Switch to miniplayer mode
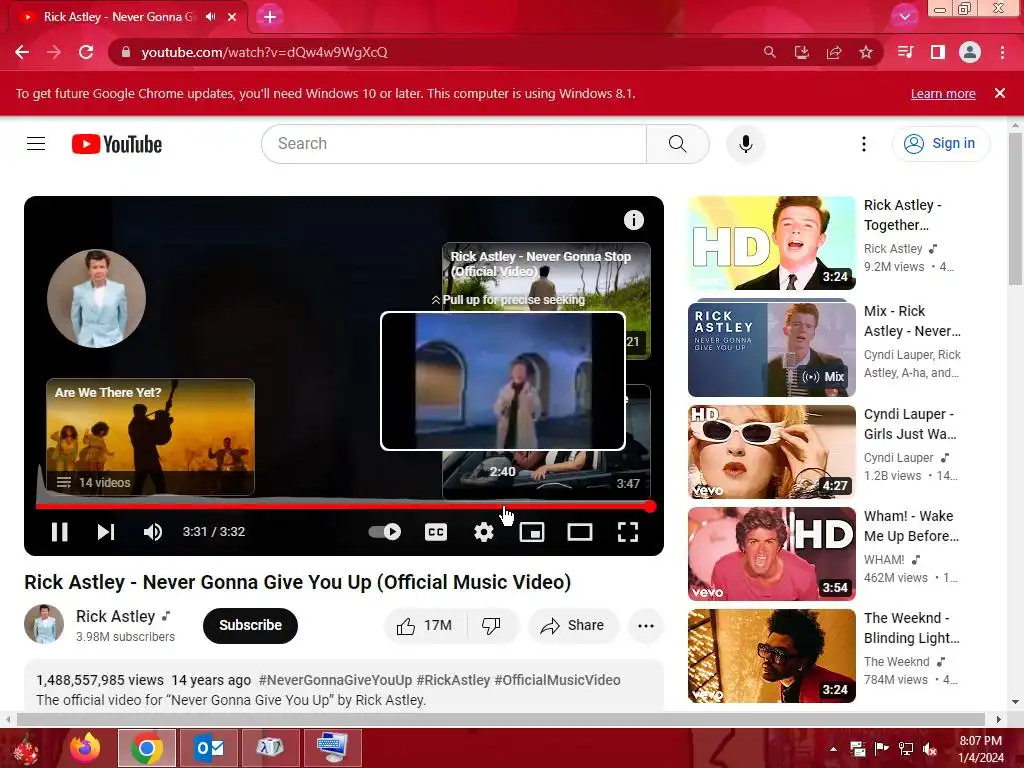1024x768 pixels. point(532,532)
